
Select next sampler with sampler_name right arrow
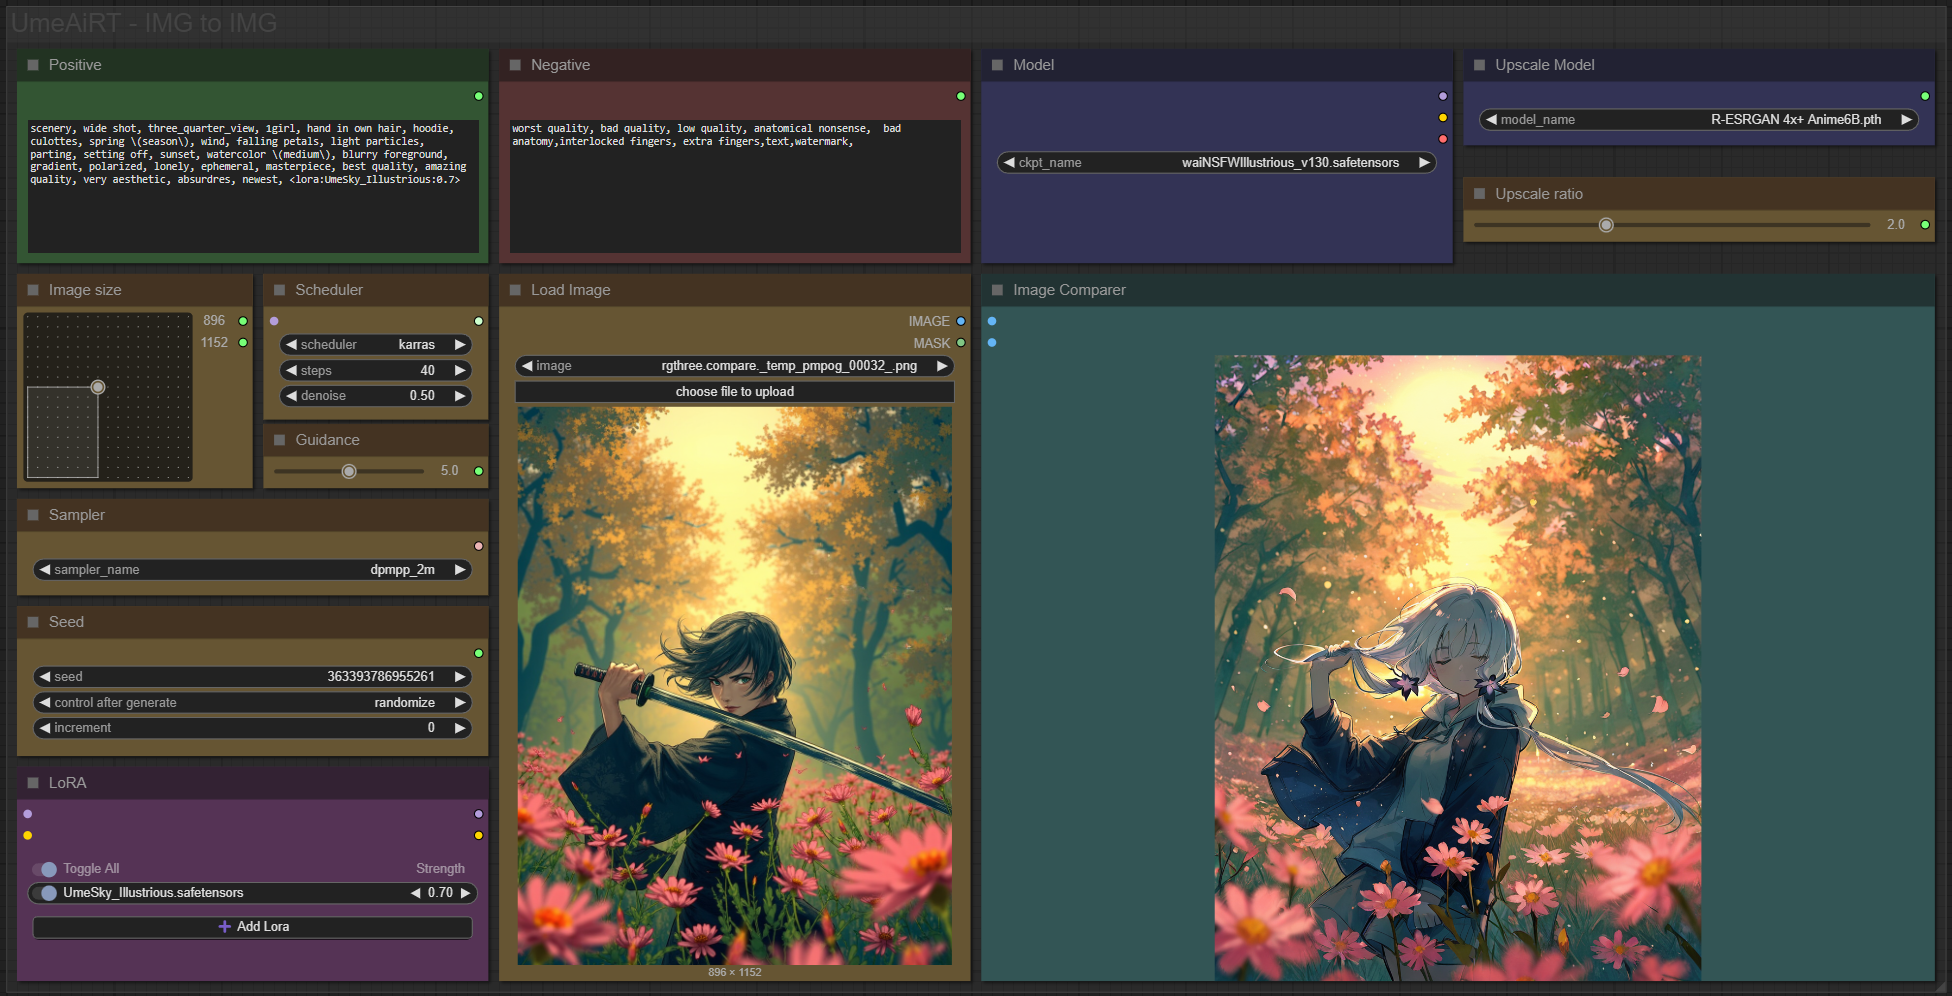pyautogui.click(x=460, y=570)
